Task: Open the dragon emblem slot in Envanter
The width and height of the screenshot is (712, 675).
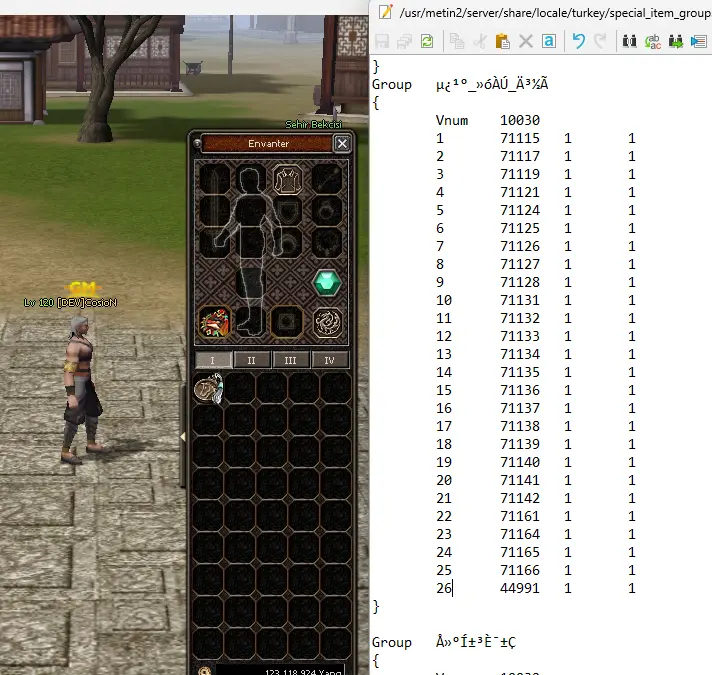Action: click(327, 323)
